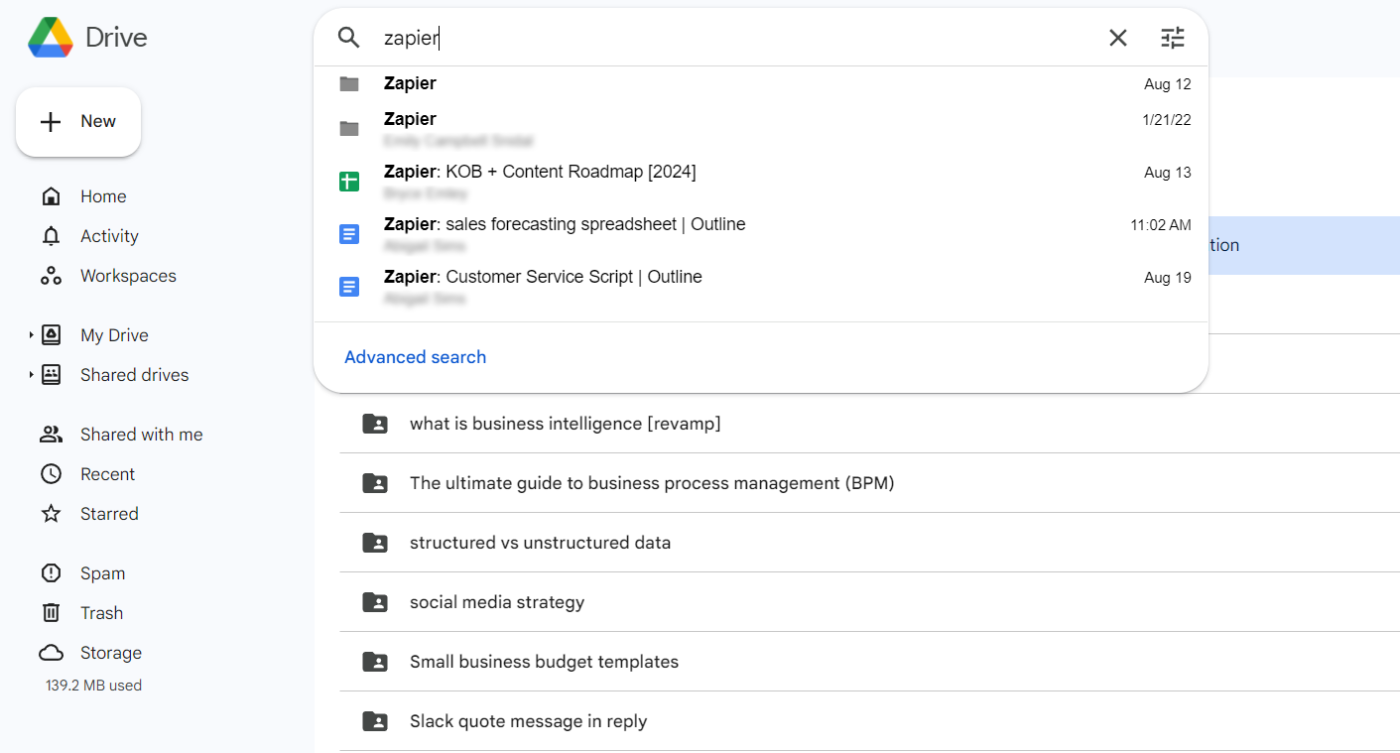Open search filter options icon
This screenshot has height=753, width=1400.
tap(1172, 38)
